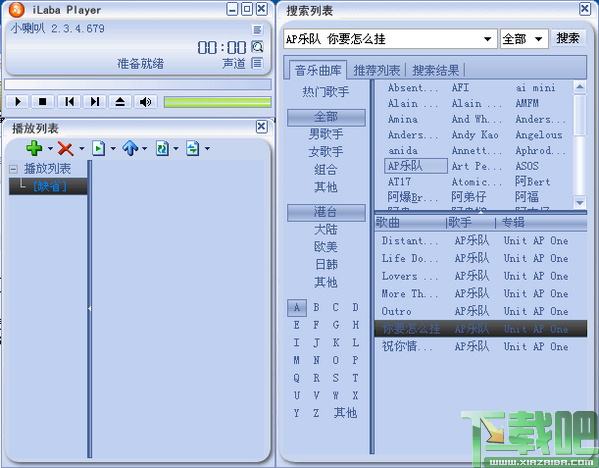Select the 欧美 region filter
This screenshot has height=468, width=599.
pos(326,247)
